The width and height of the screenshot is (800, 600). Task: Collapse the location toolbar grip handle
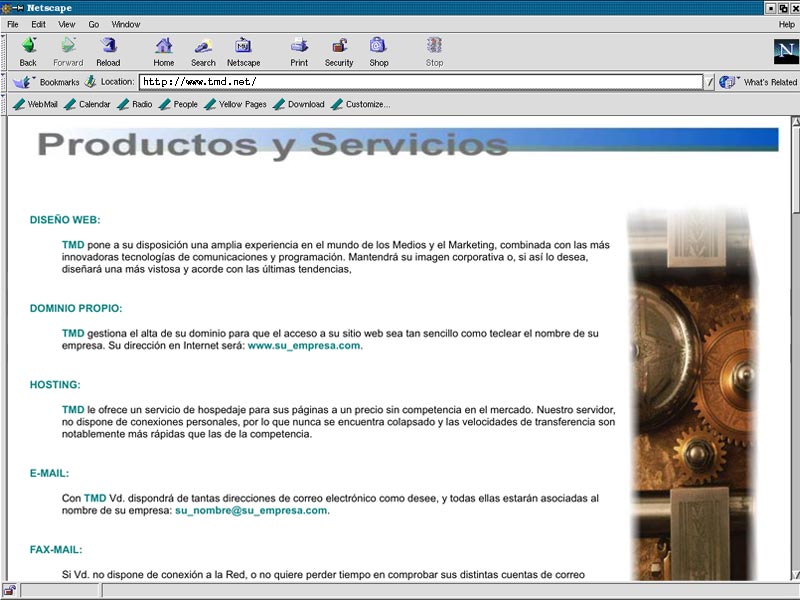(4, 82)
